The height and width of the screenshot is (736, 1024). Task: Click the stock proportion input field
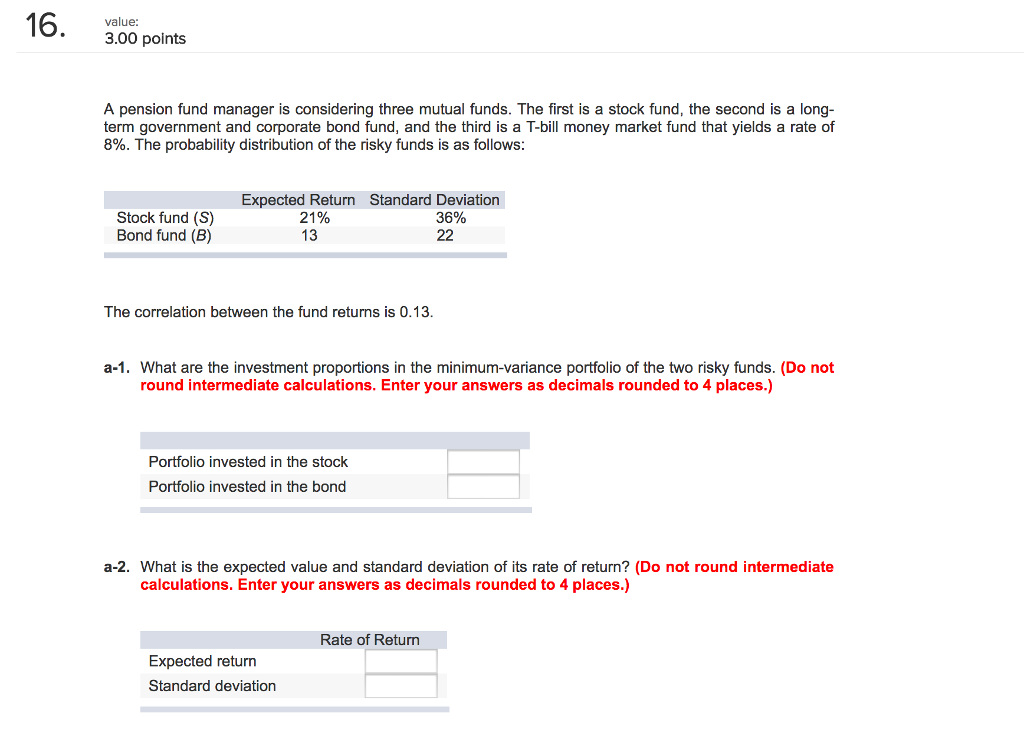point(483,461)
